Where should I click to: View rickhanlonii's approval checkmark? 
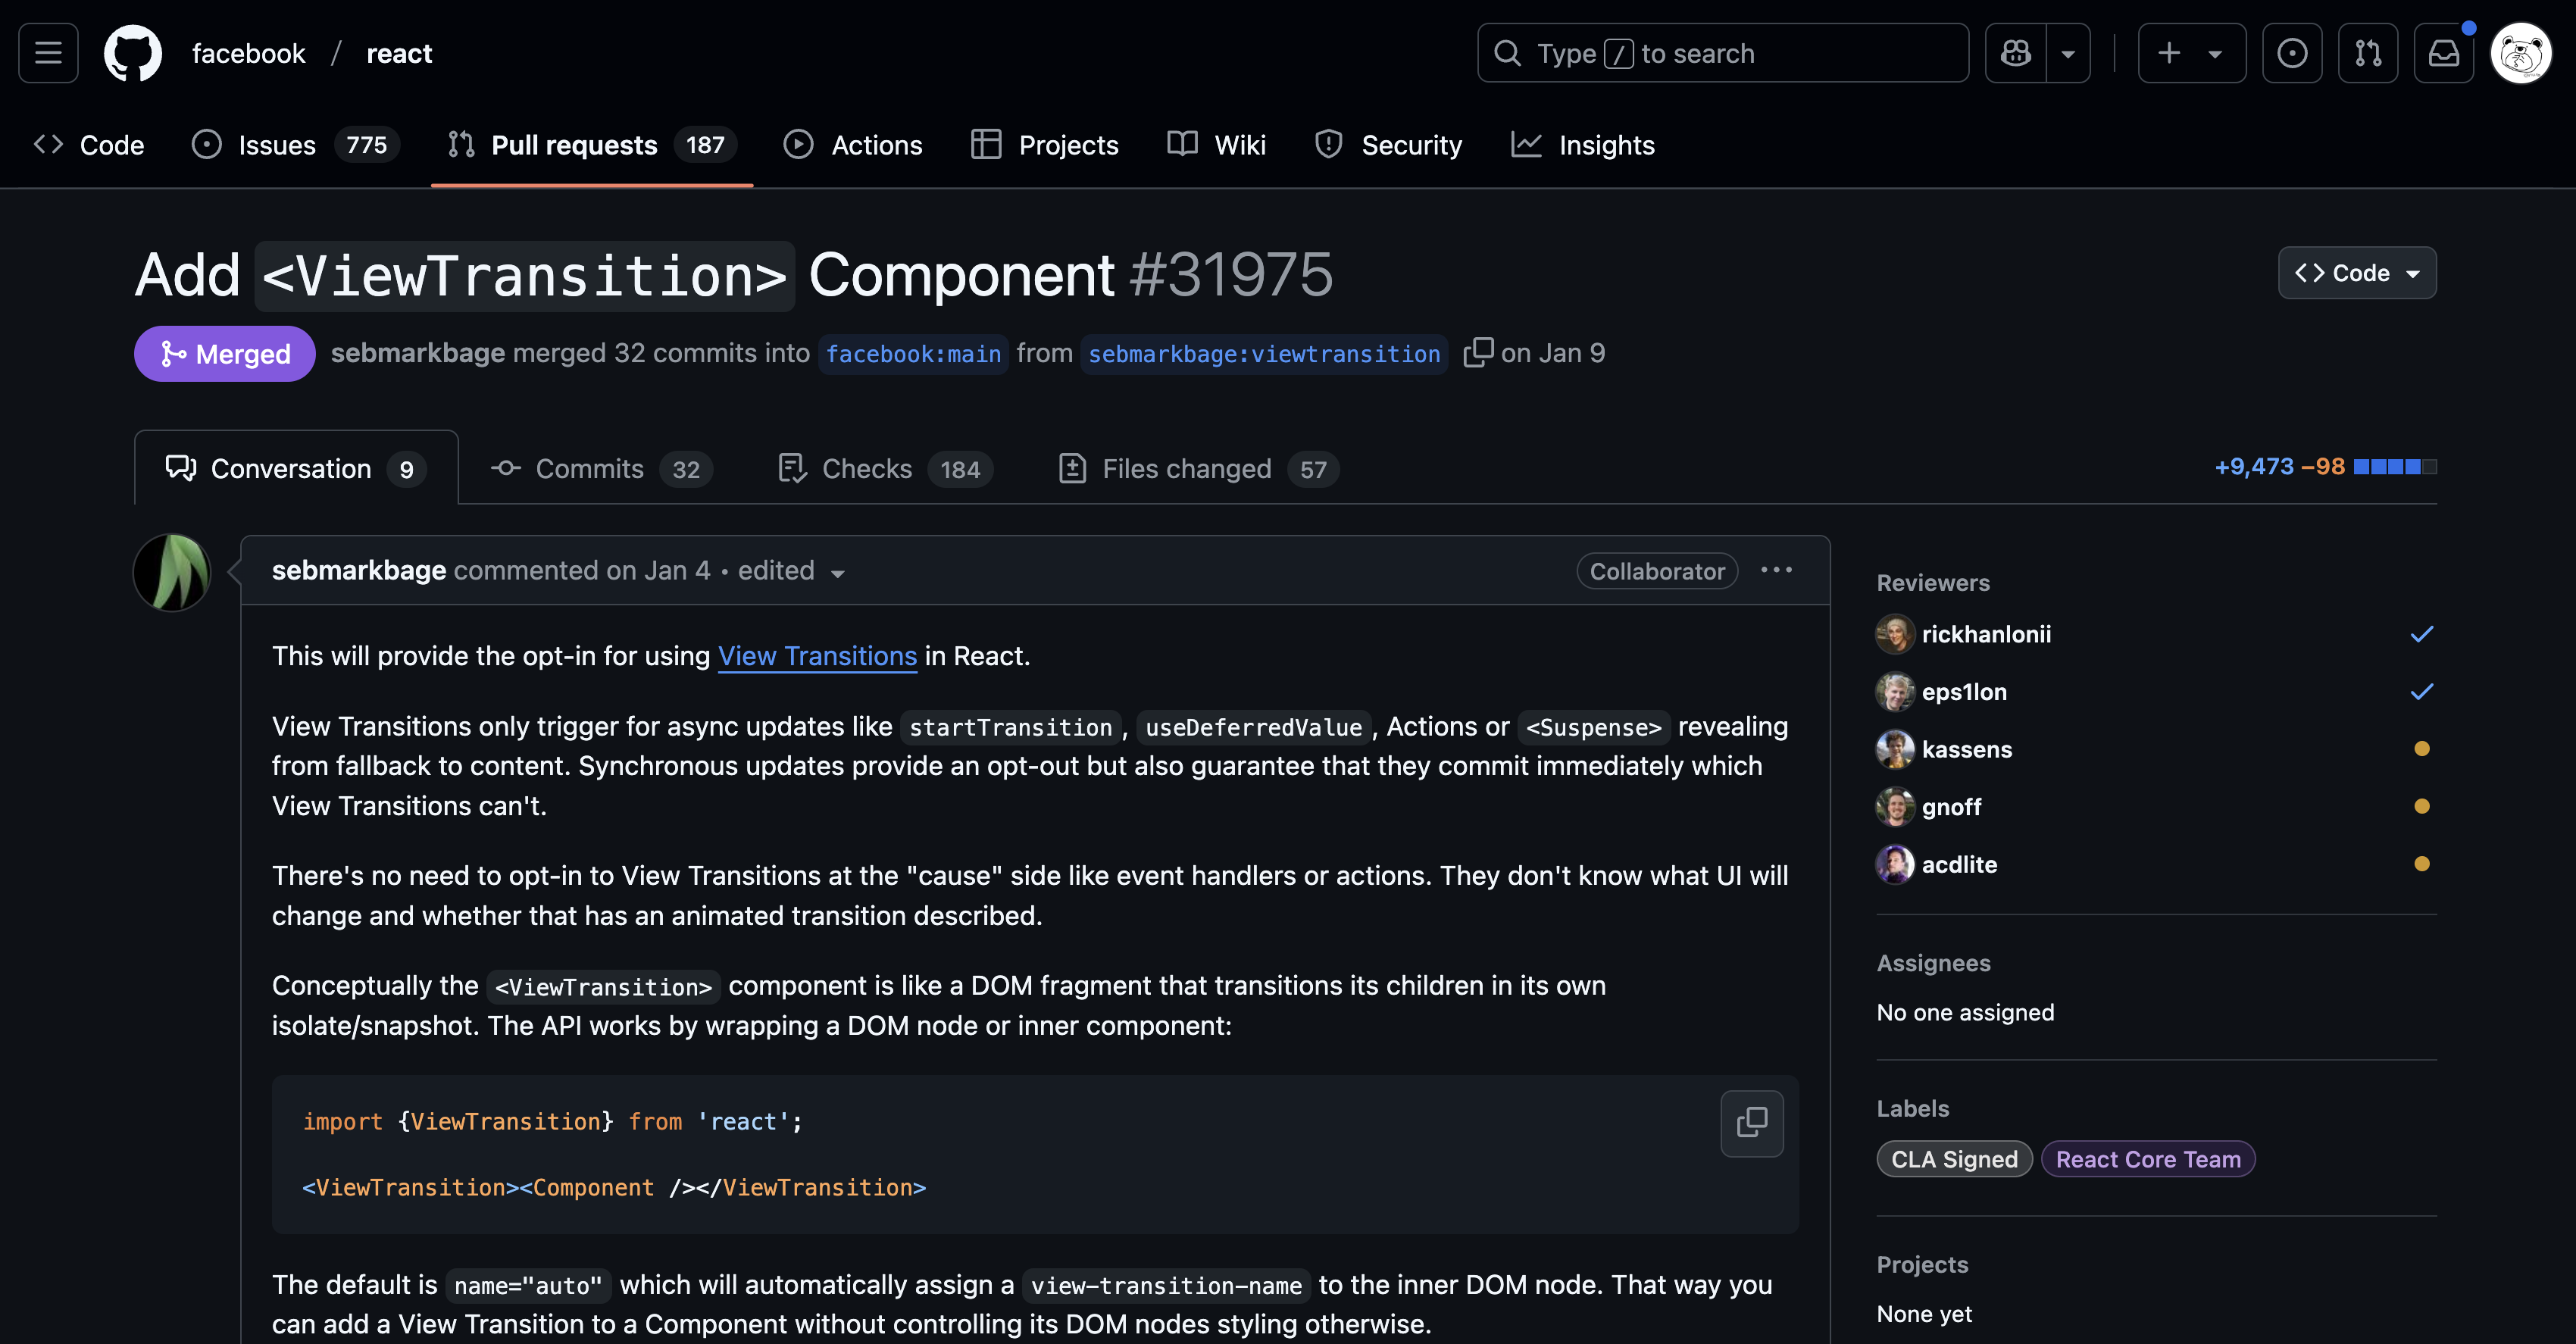coord(2421,634)
